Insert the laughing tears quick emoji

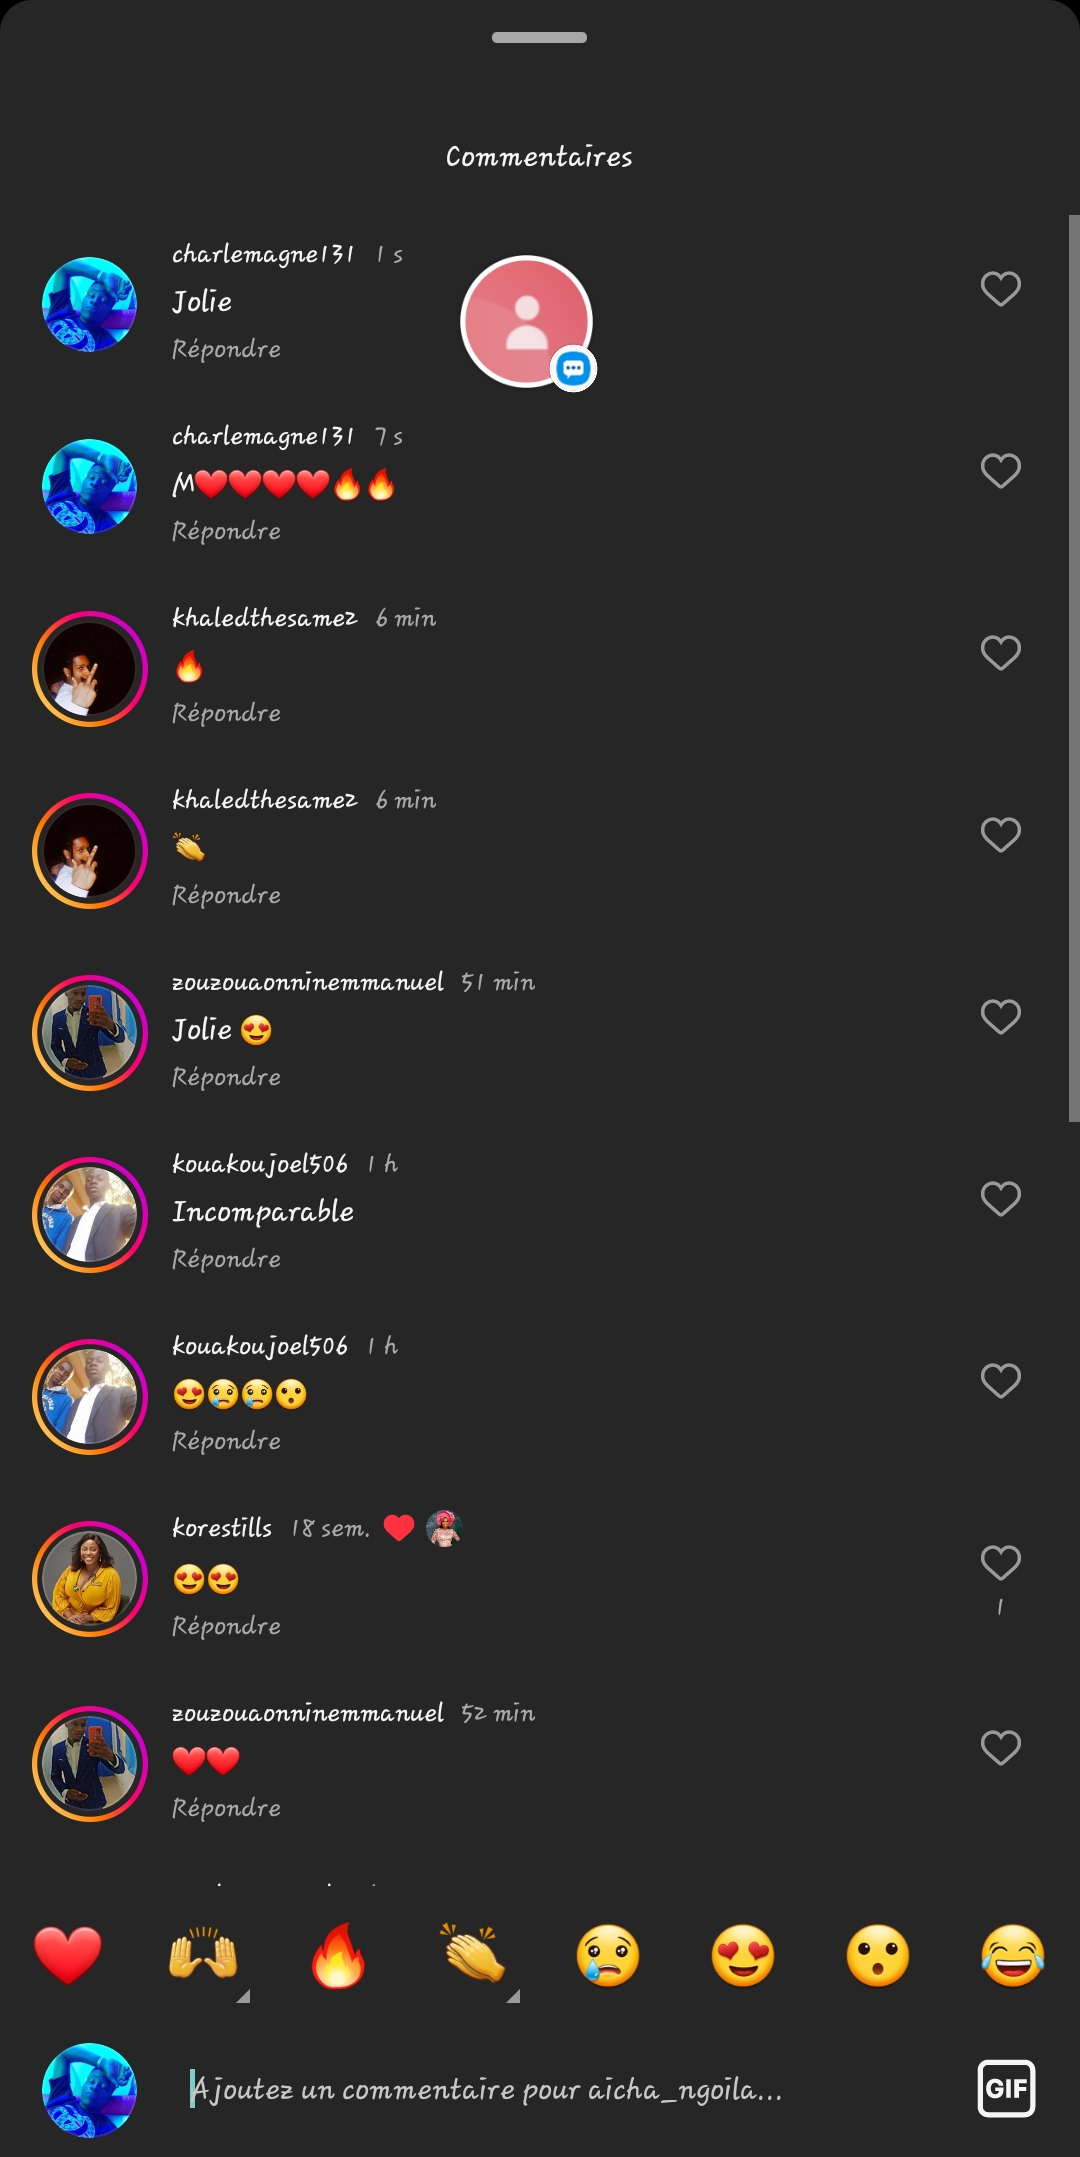click(x=1013, y=1955)
